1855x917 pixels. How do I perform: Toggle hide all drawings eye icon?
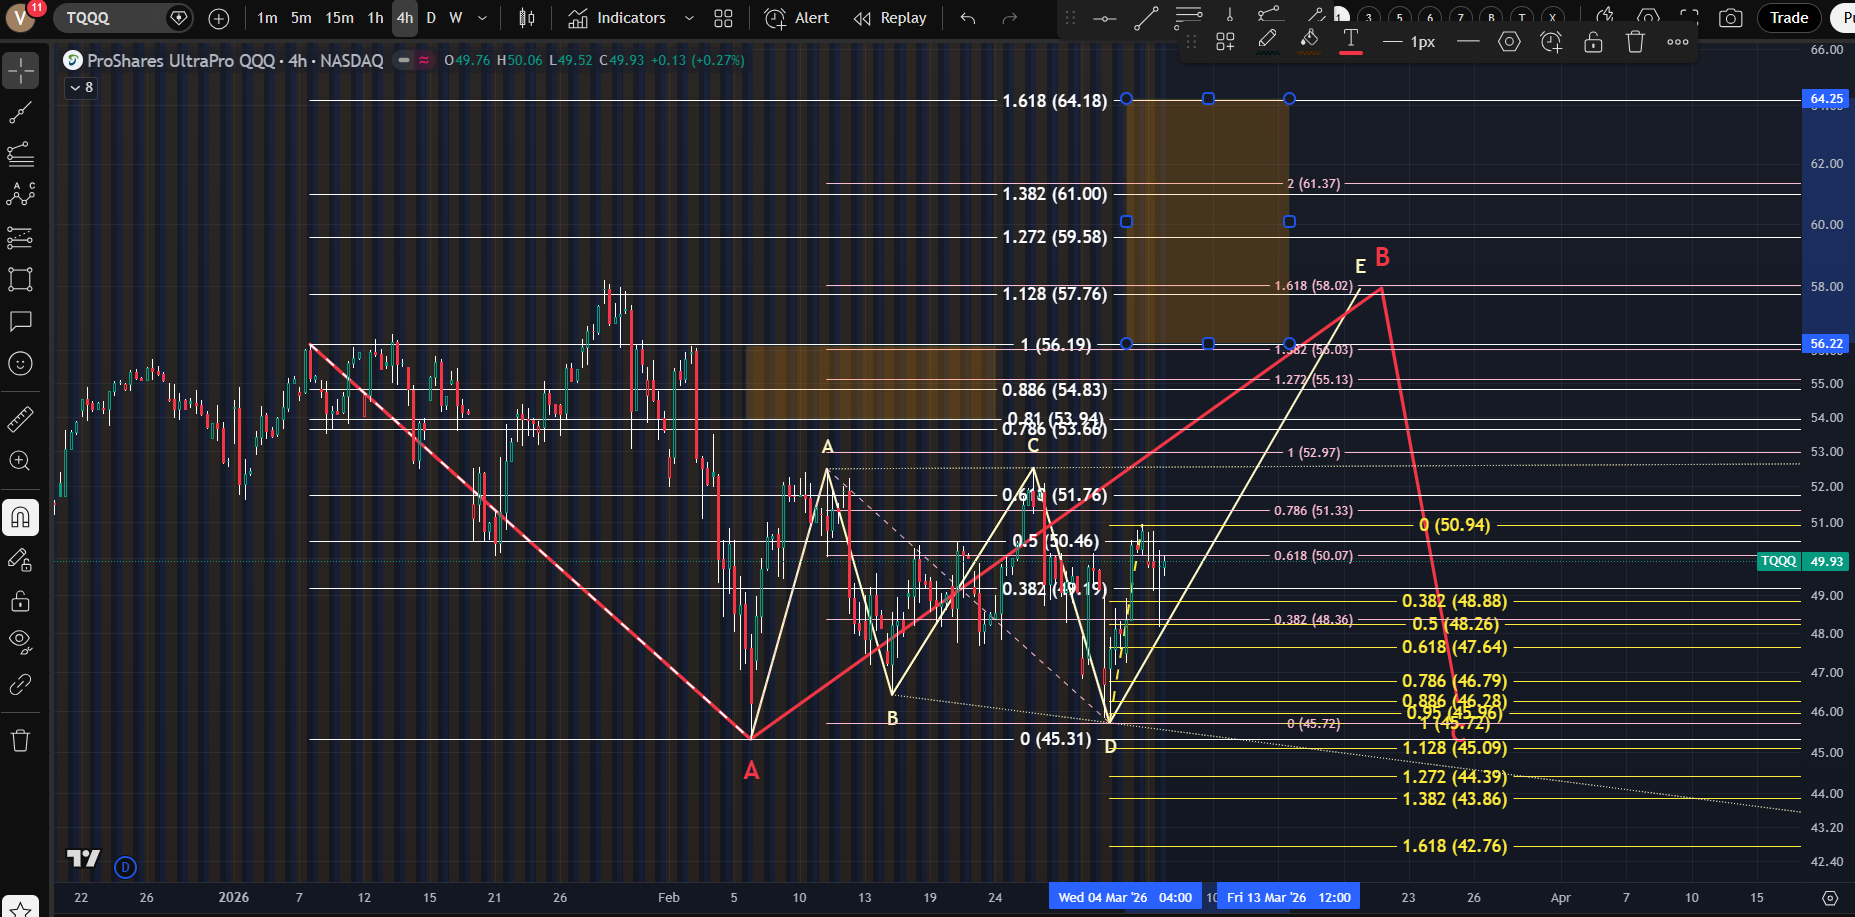pyautogui.click(x=20, y=641)
